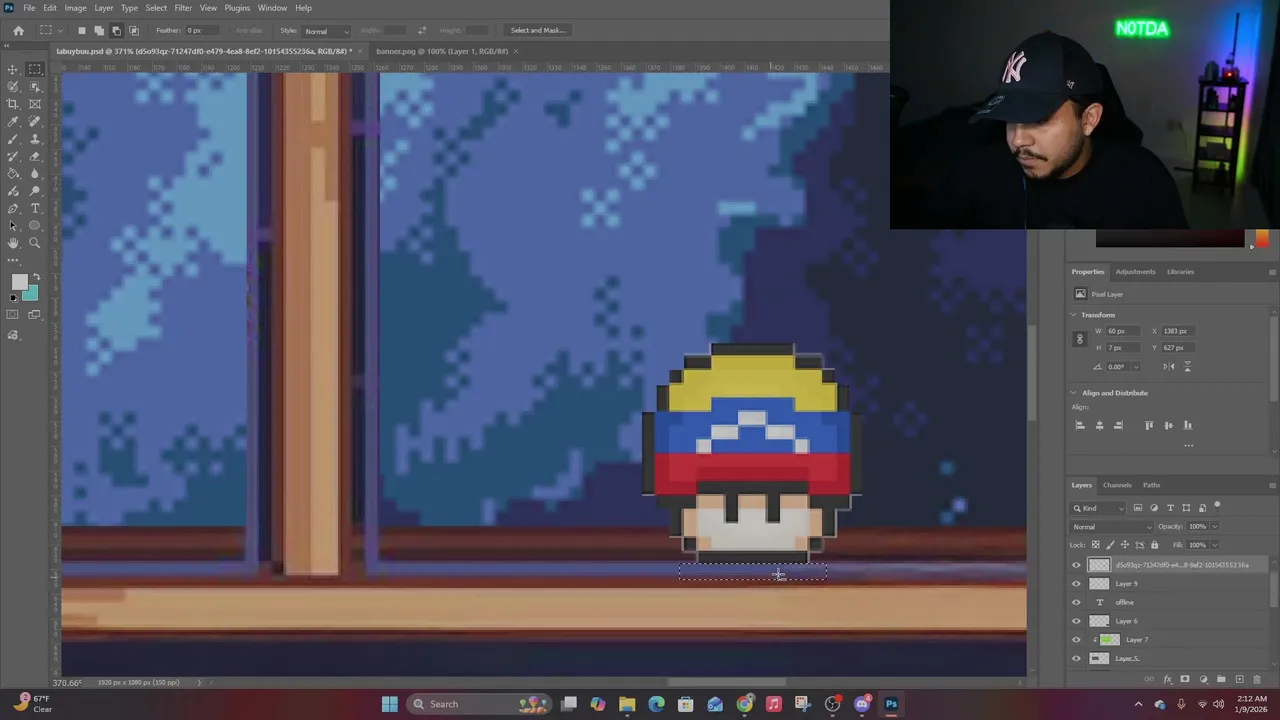Screen dimensions: 1280x720
Task: Select the Spot Healing Brush tool
Action: pos(35,121)
